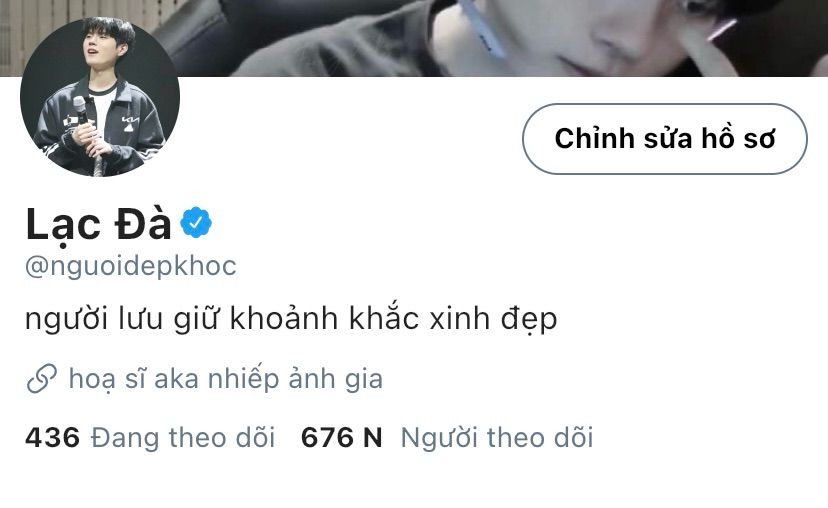Open the 'hoạ sĩ aka nhiếp ảnh gia' link
The image size is (828, 508).
point(226,379)
